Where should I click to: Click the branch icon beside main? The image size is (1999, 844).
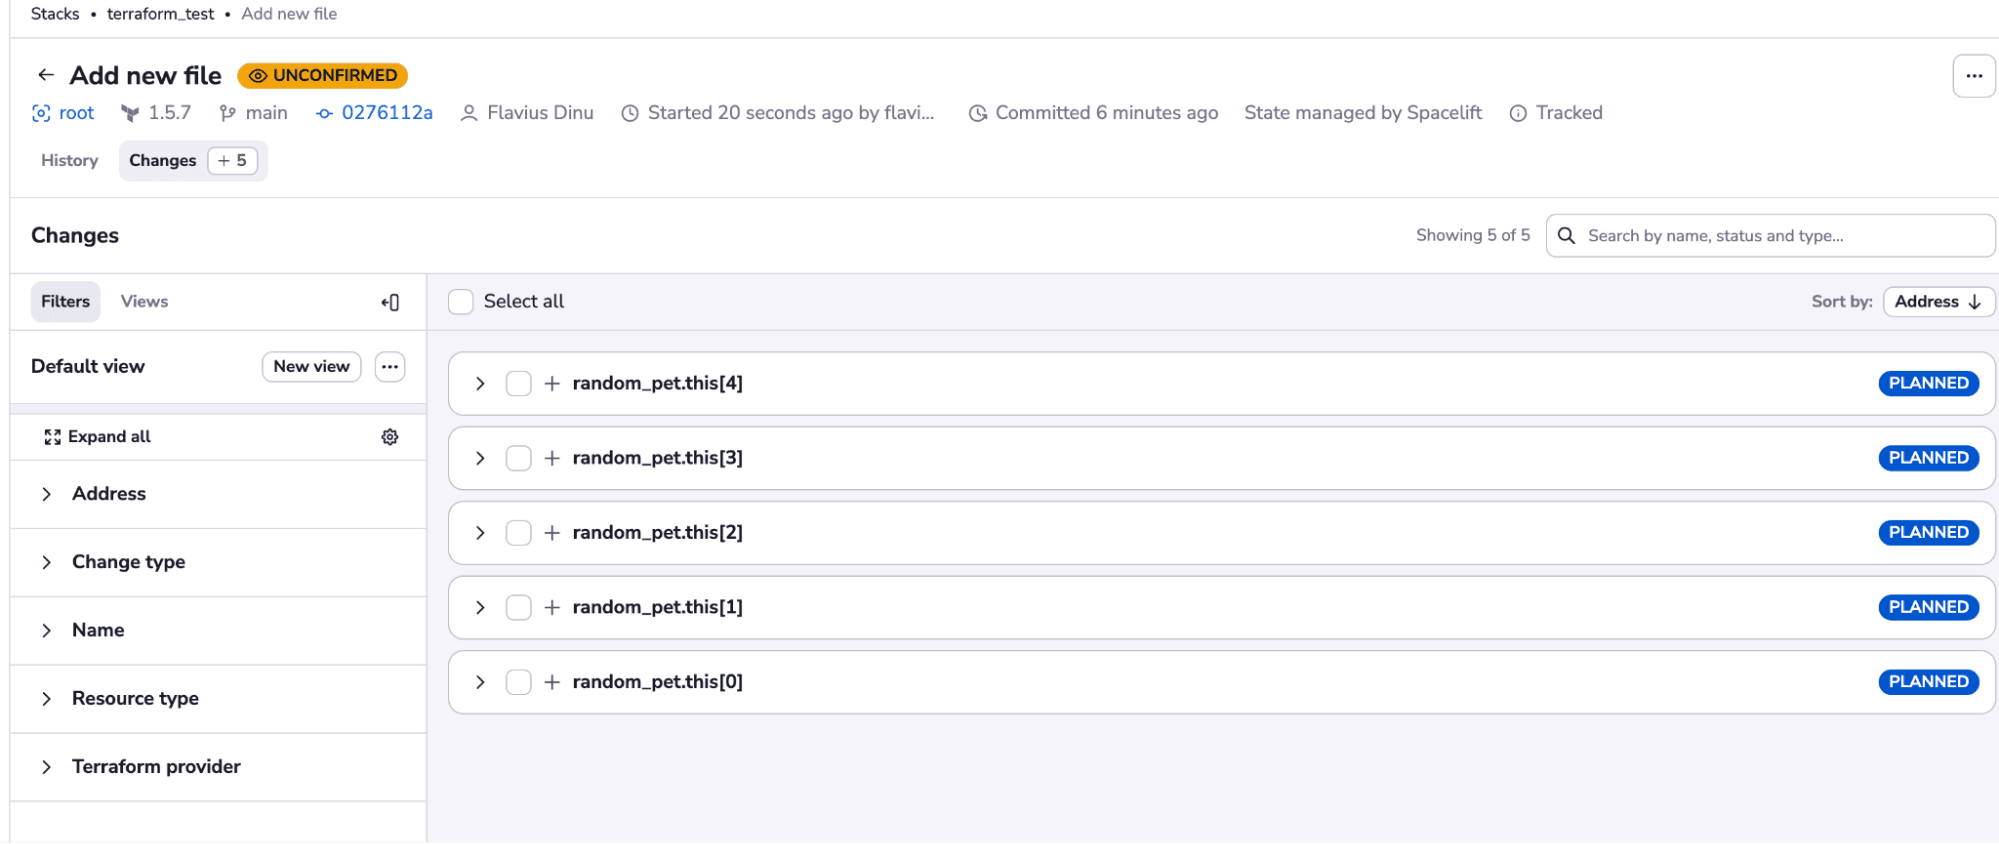point(228,113)
